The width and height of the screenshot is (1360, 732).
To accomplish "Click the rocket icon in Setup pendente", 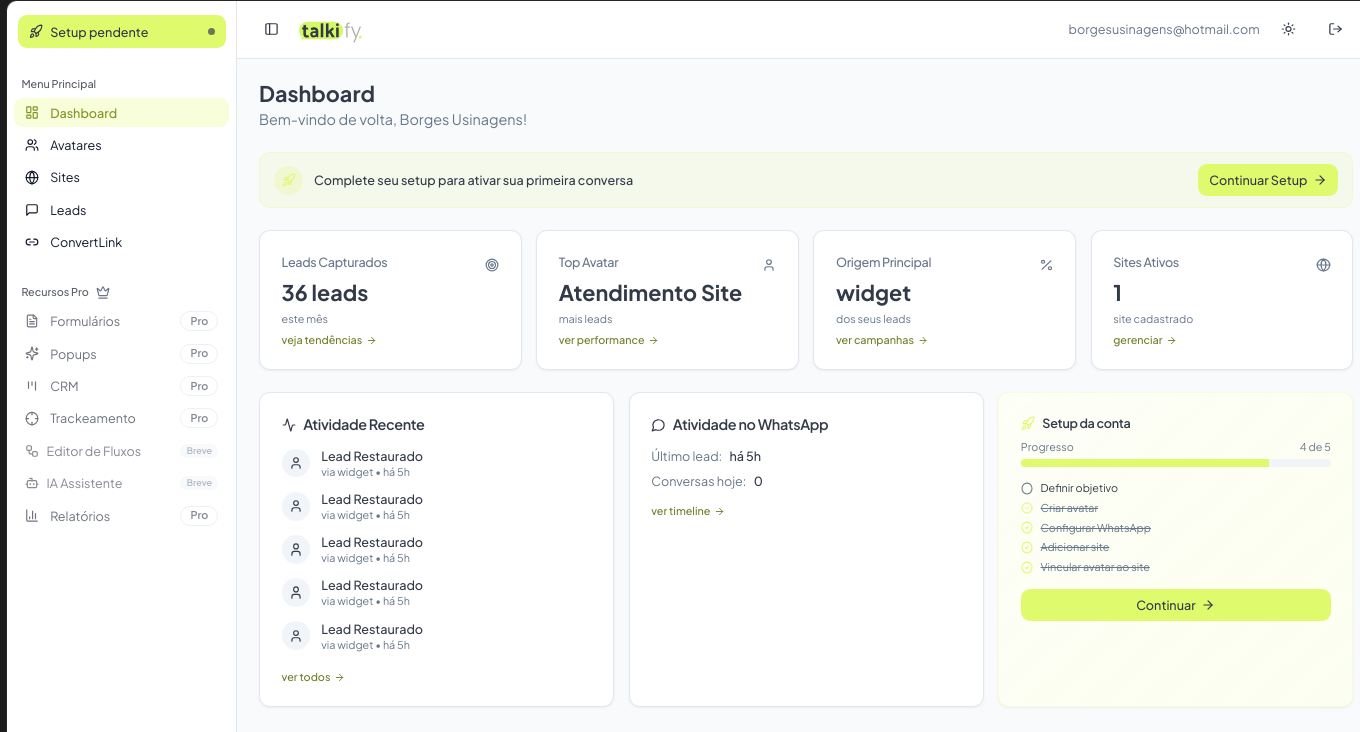I will (36, 32).
